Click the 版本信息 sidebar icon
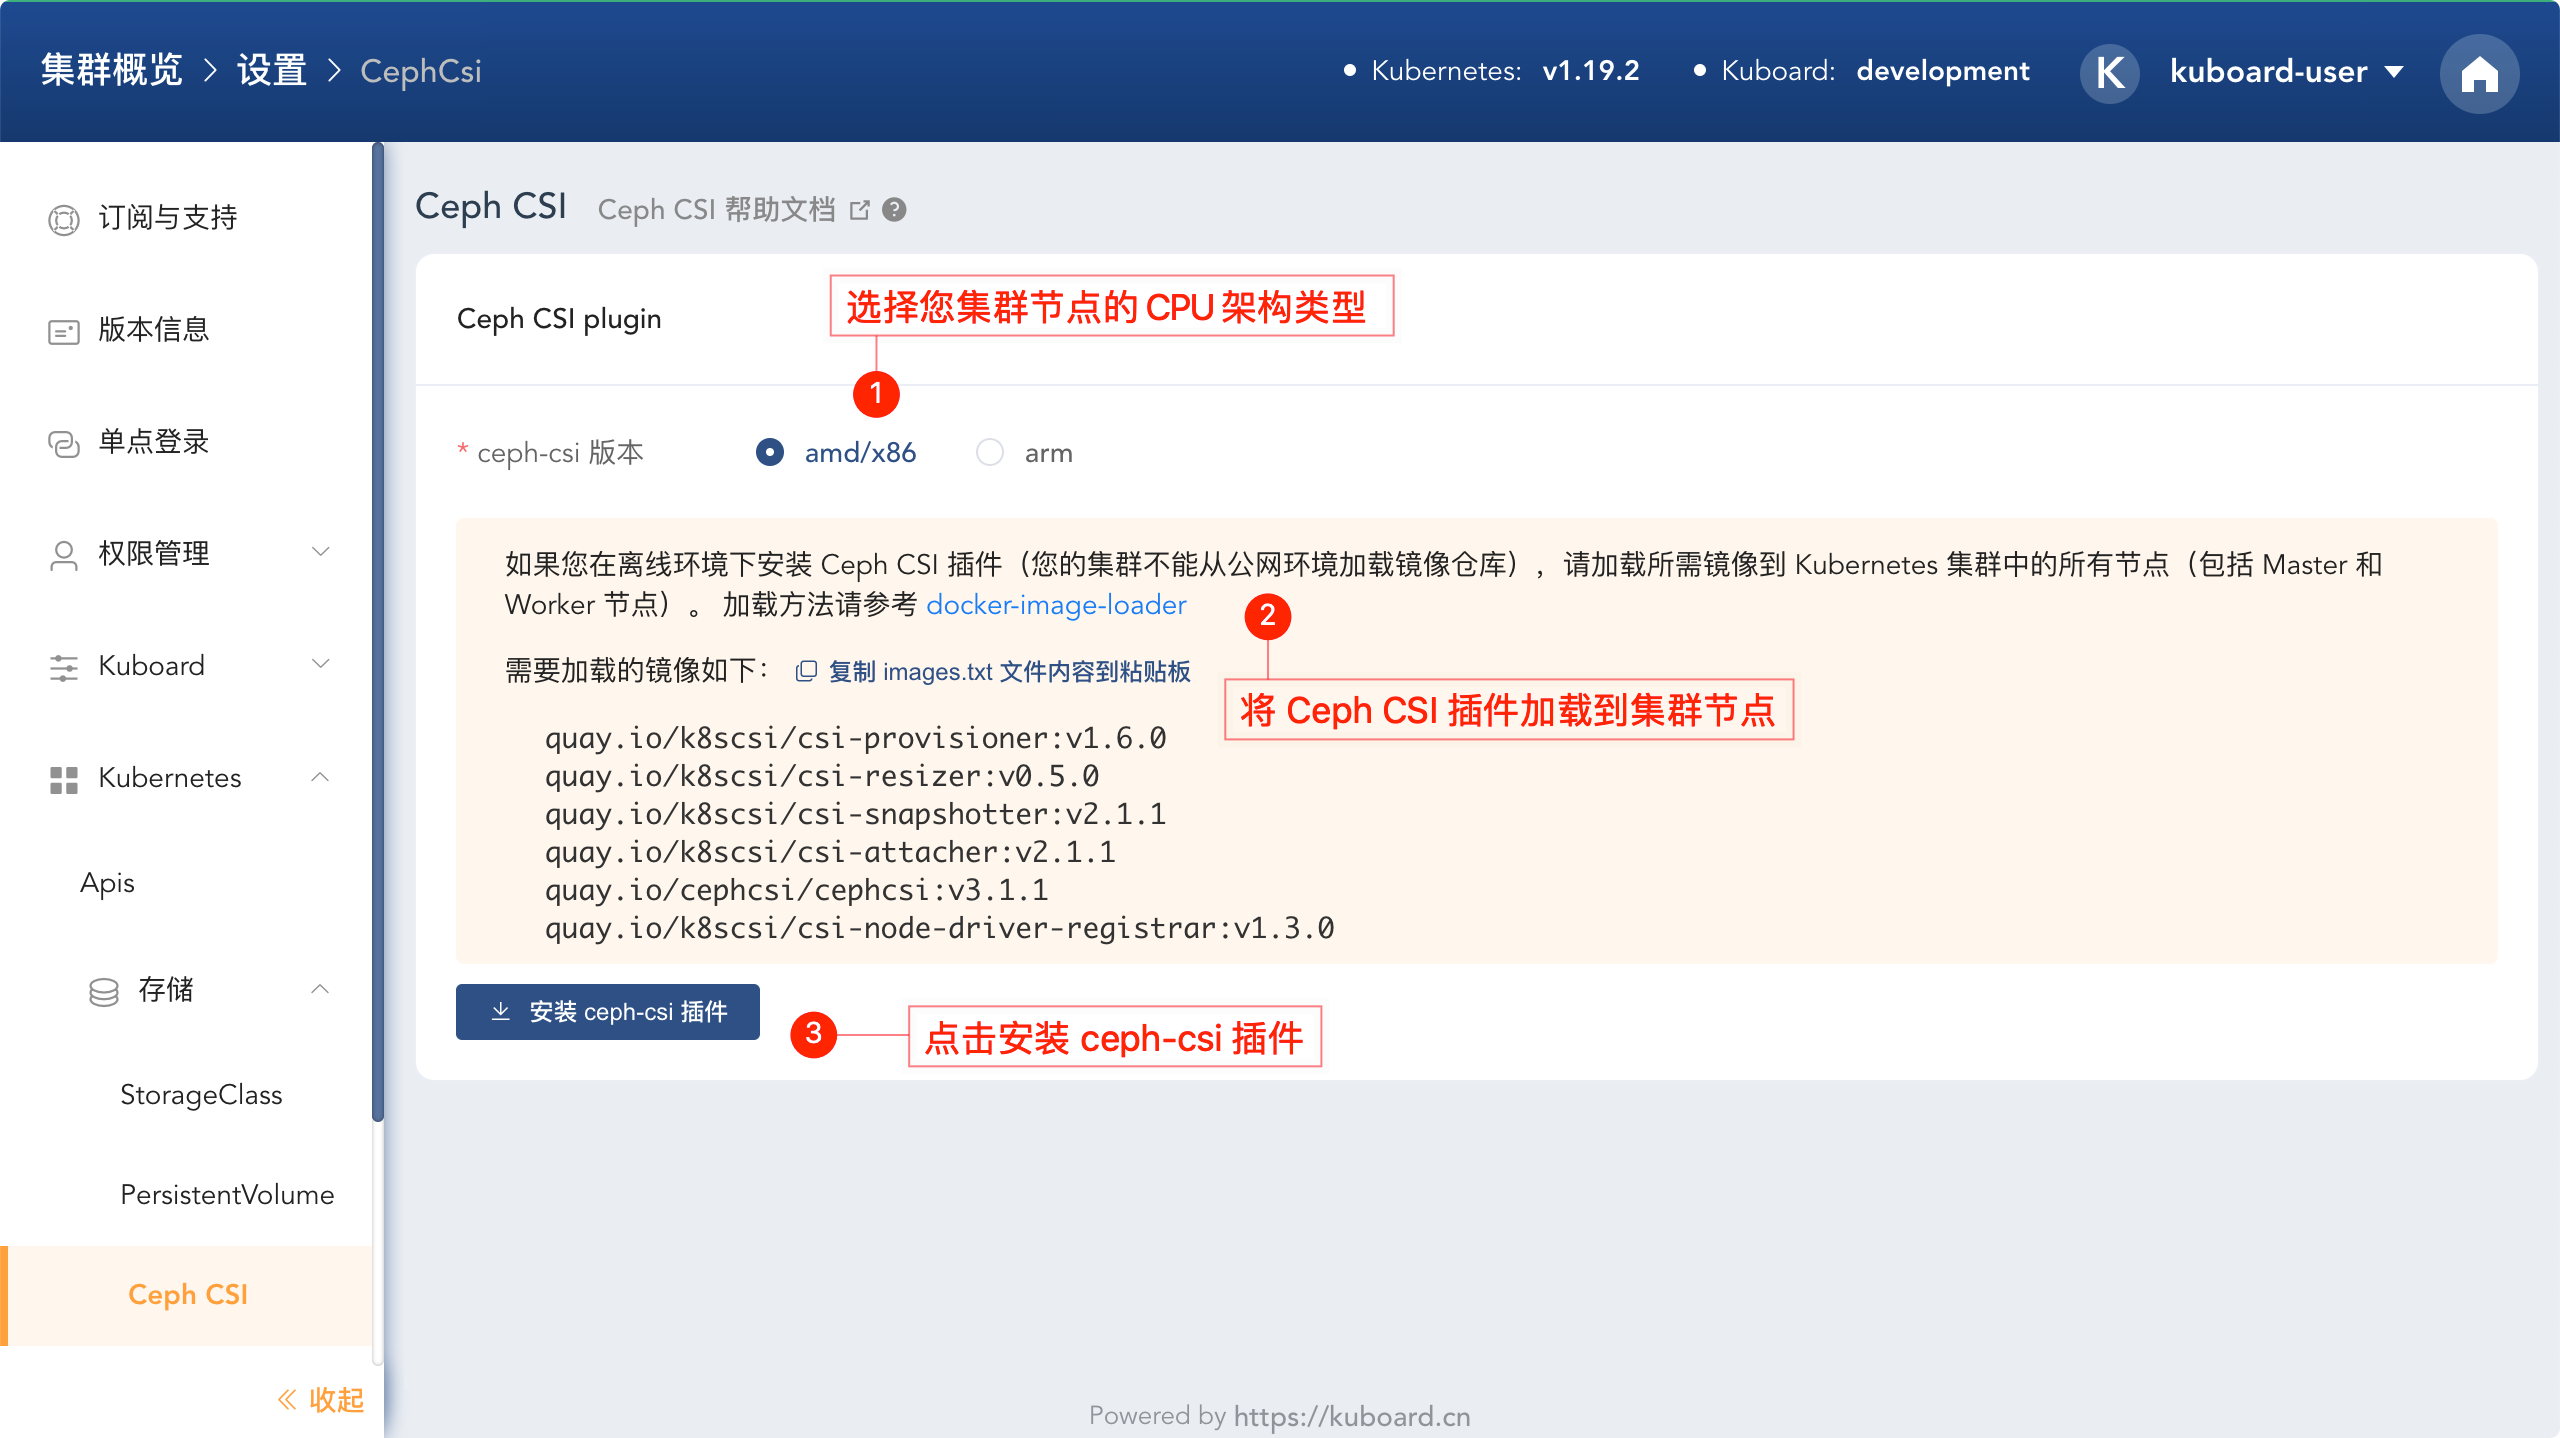The image size is (2560, 1438). pyautogui.click(x=64, y=331)
